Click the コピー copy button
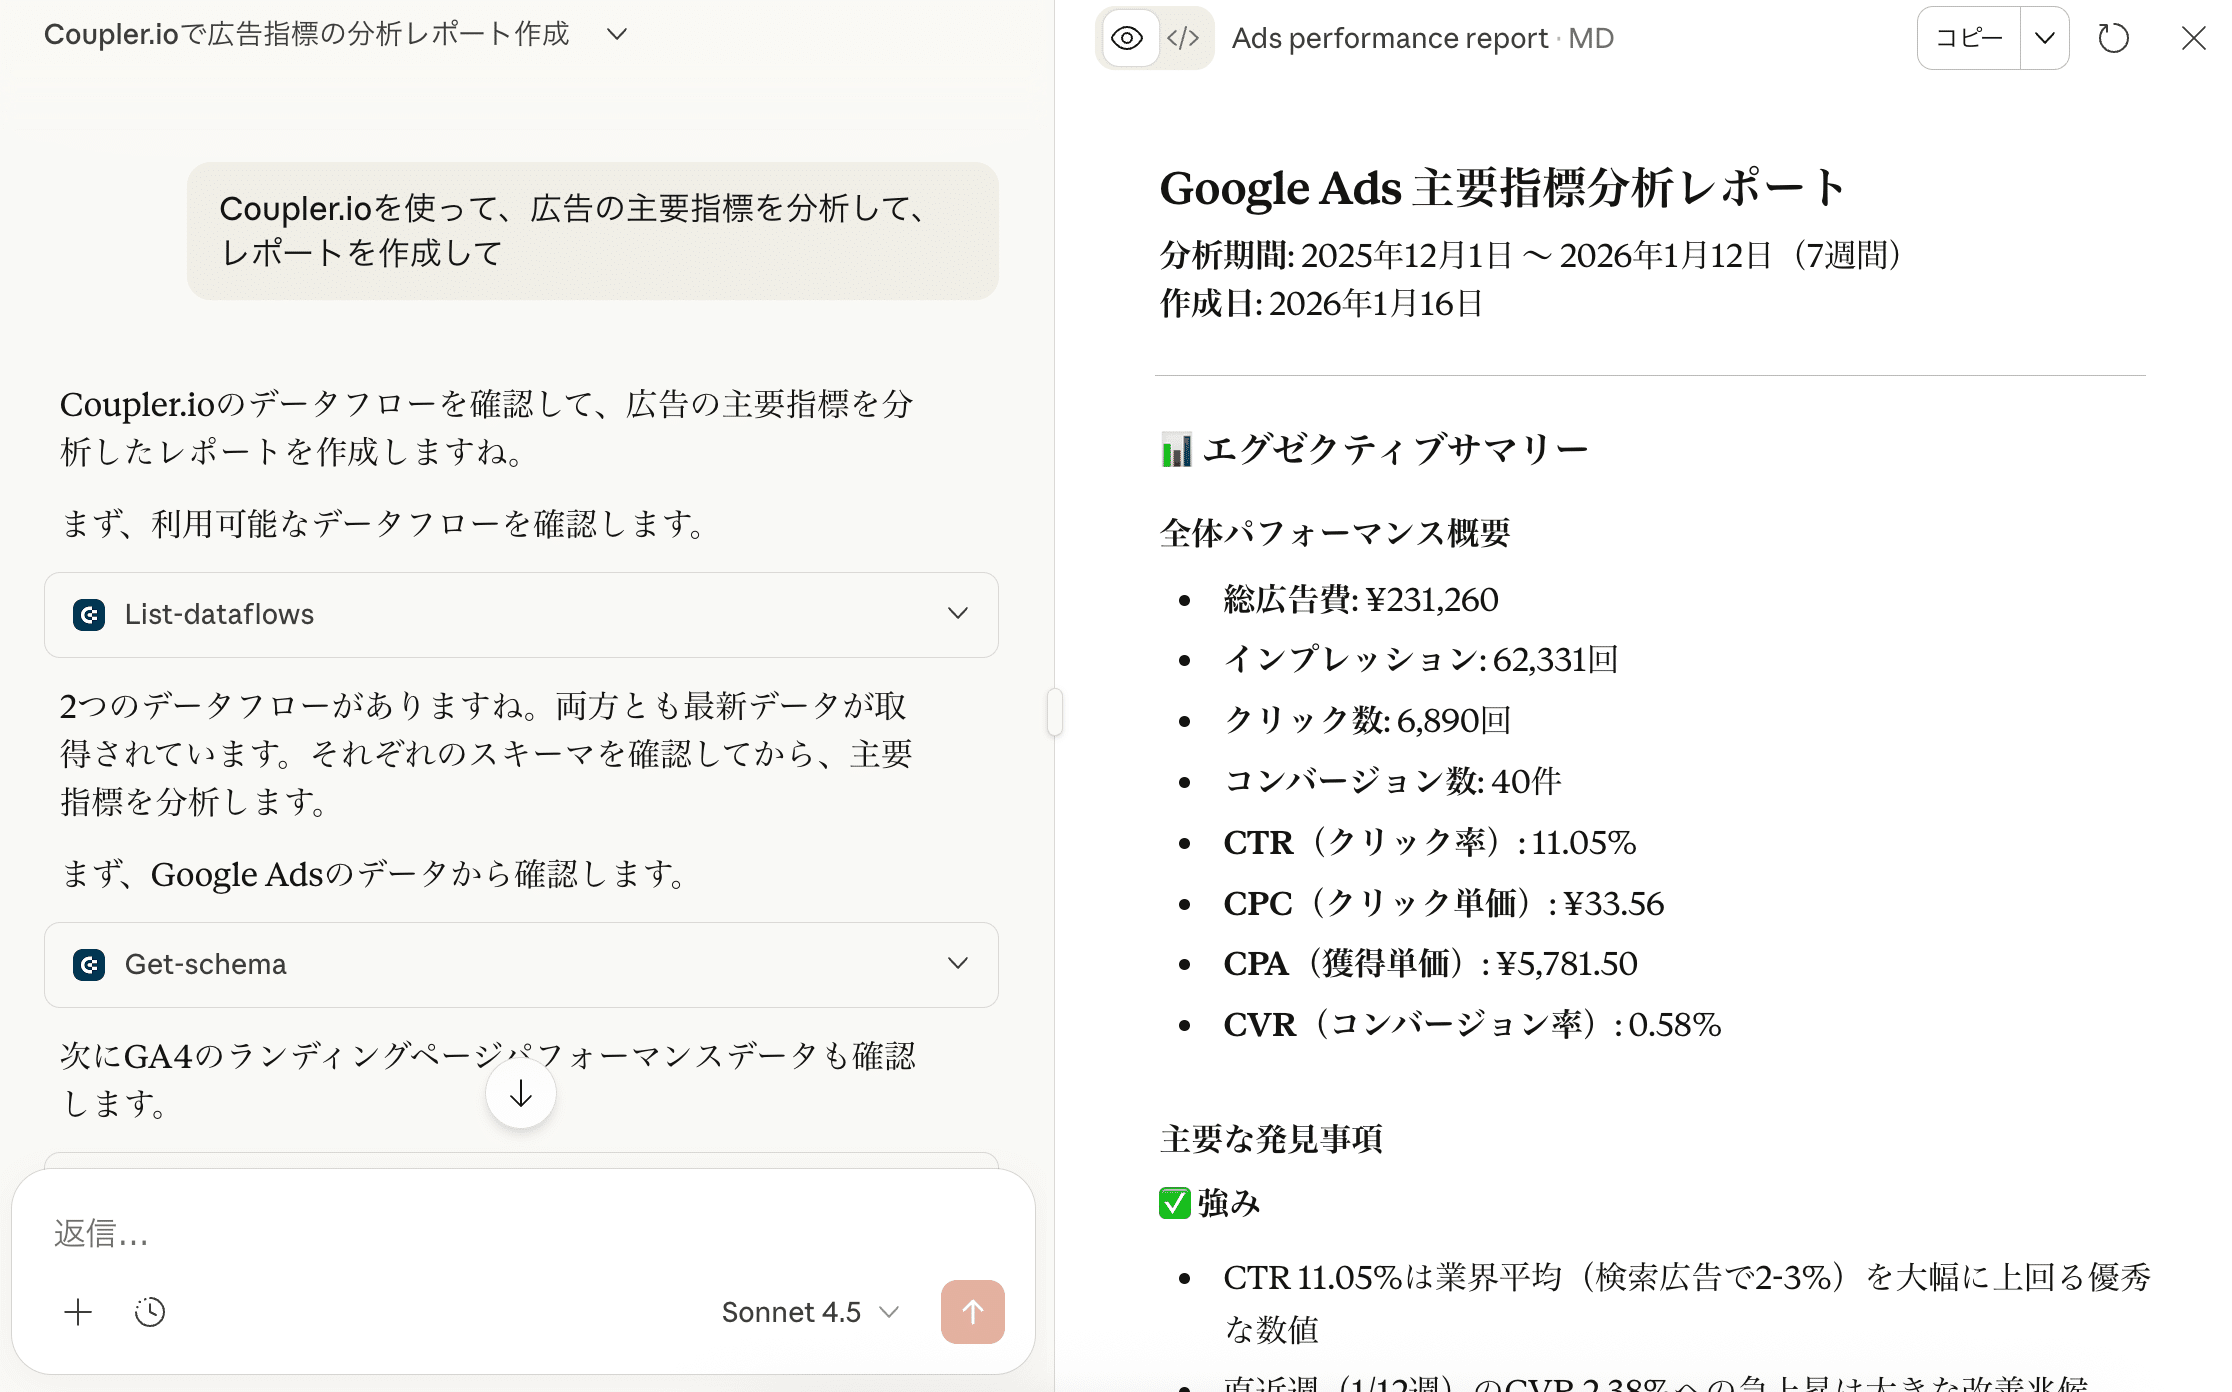The image size is (2232, 1392). click(x=1968, y=38)
